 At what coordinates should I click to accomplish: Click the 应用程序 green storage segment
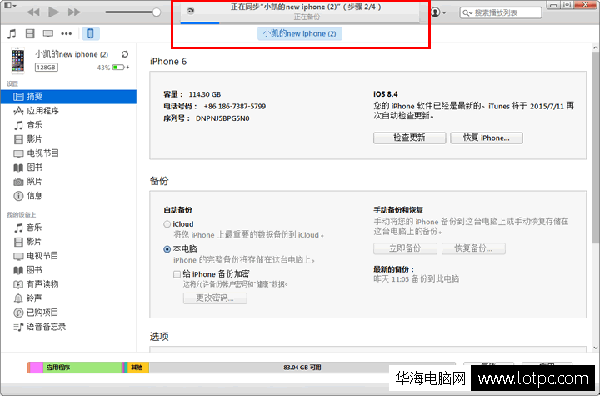tap(82, 367)
